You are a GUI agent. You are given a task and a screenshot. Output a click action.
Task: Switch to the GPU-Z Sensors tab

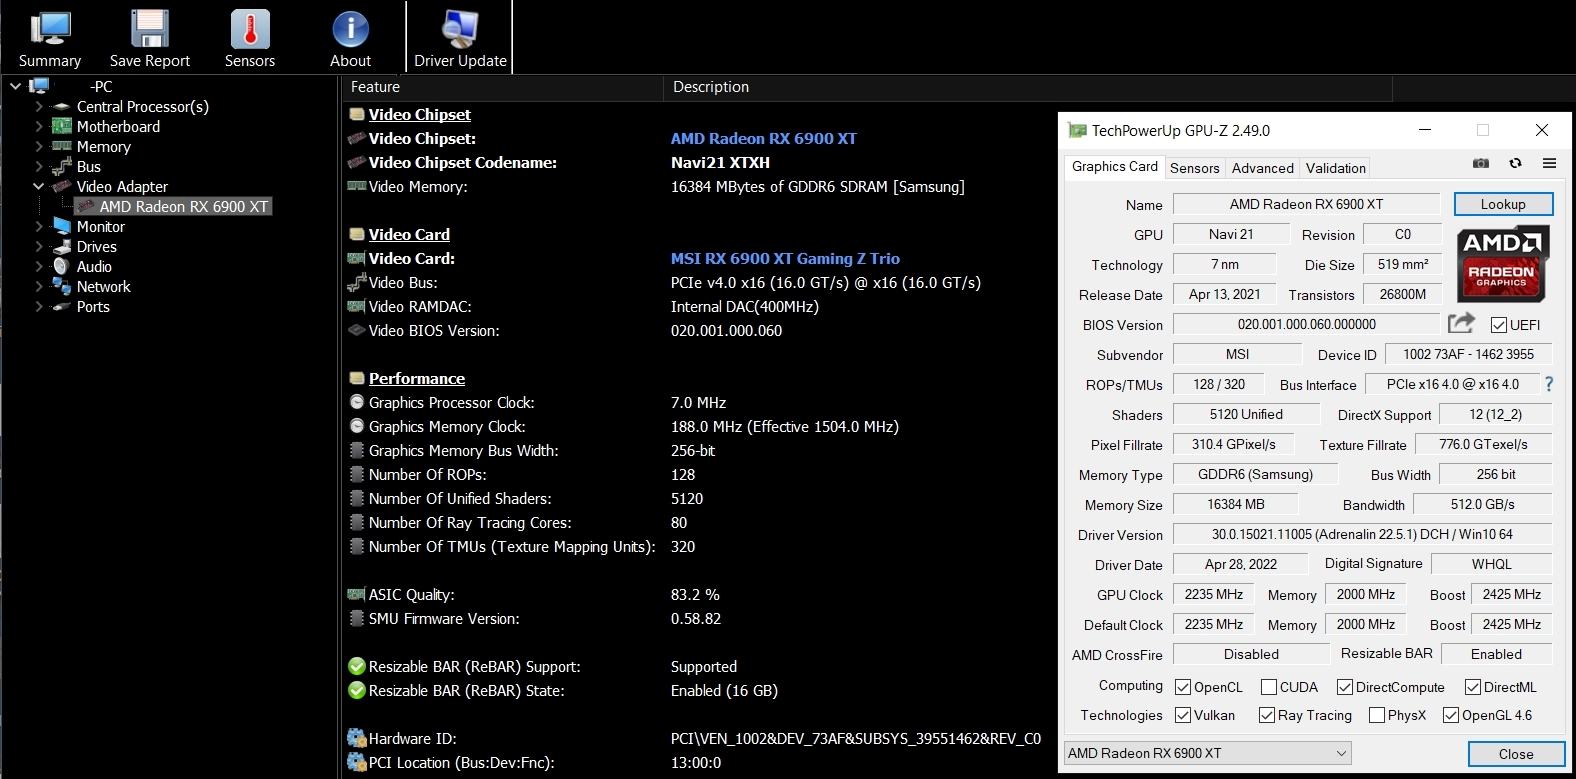click(x=1194, y=168)
